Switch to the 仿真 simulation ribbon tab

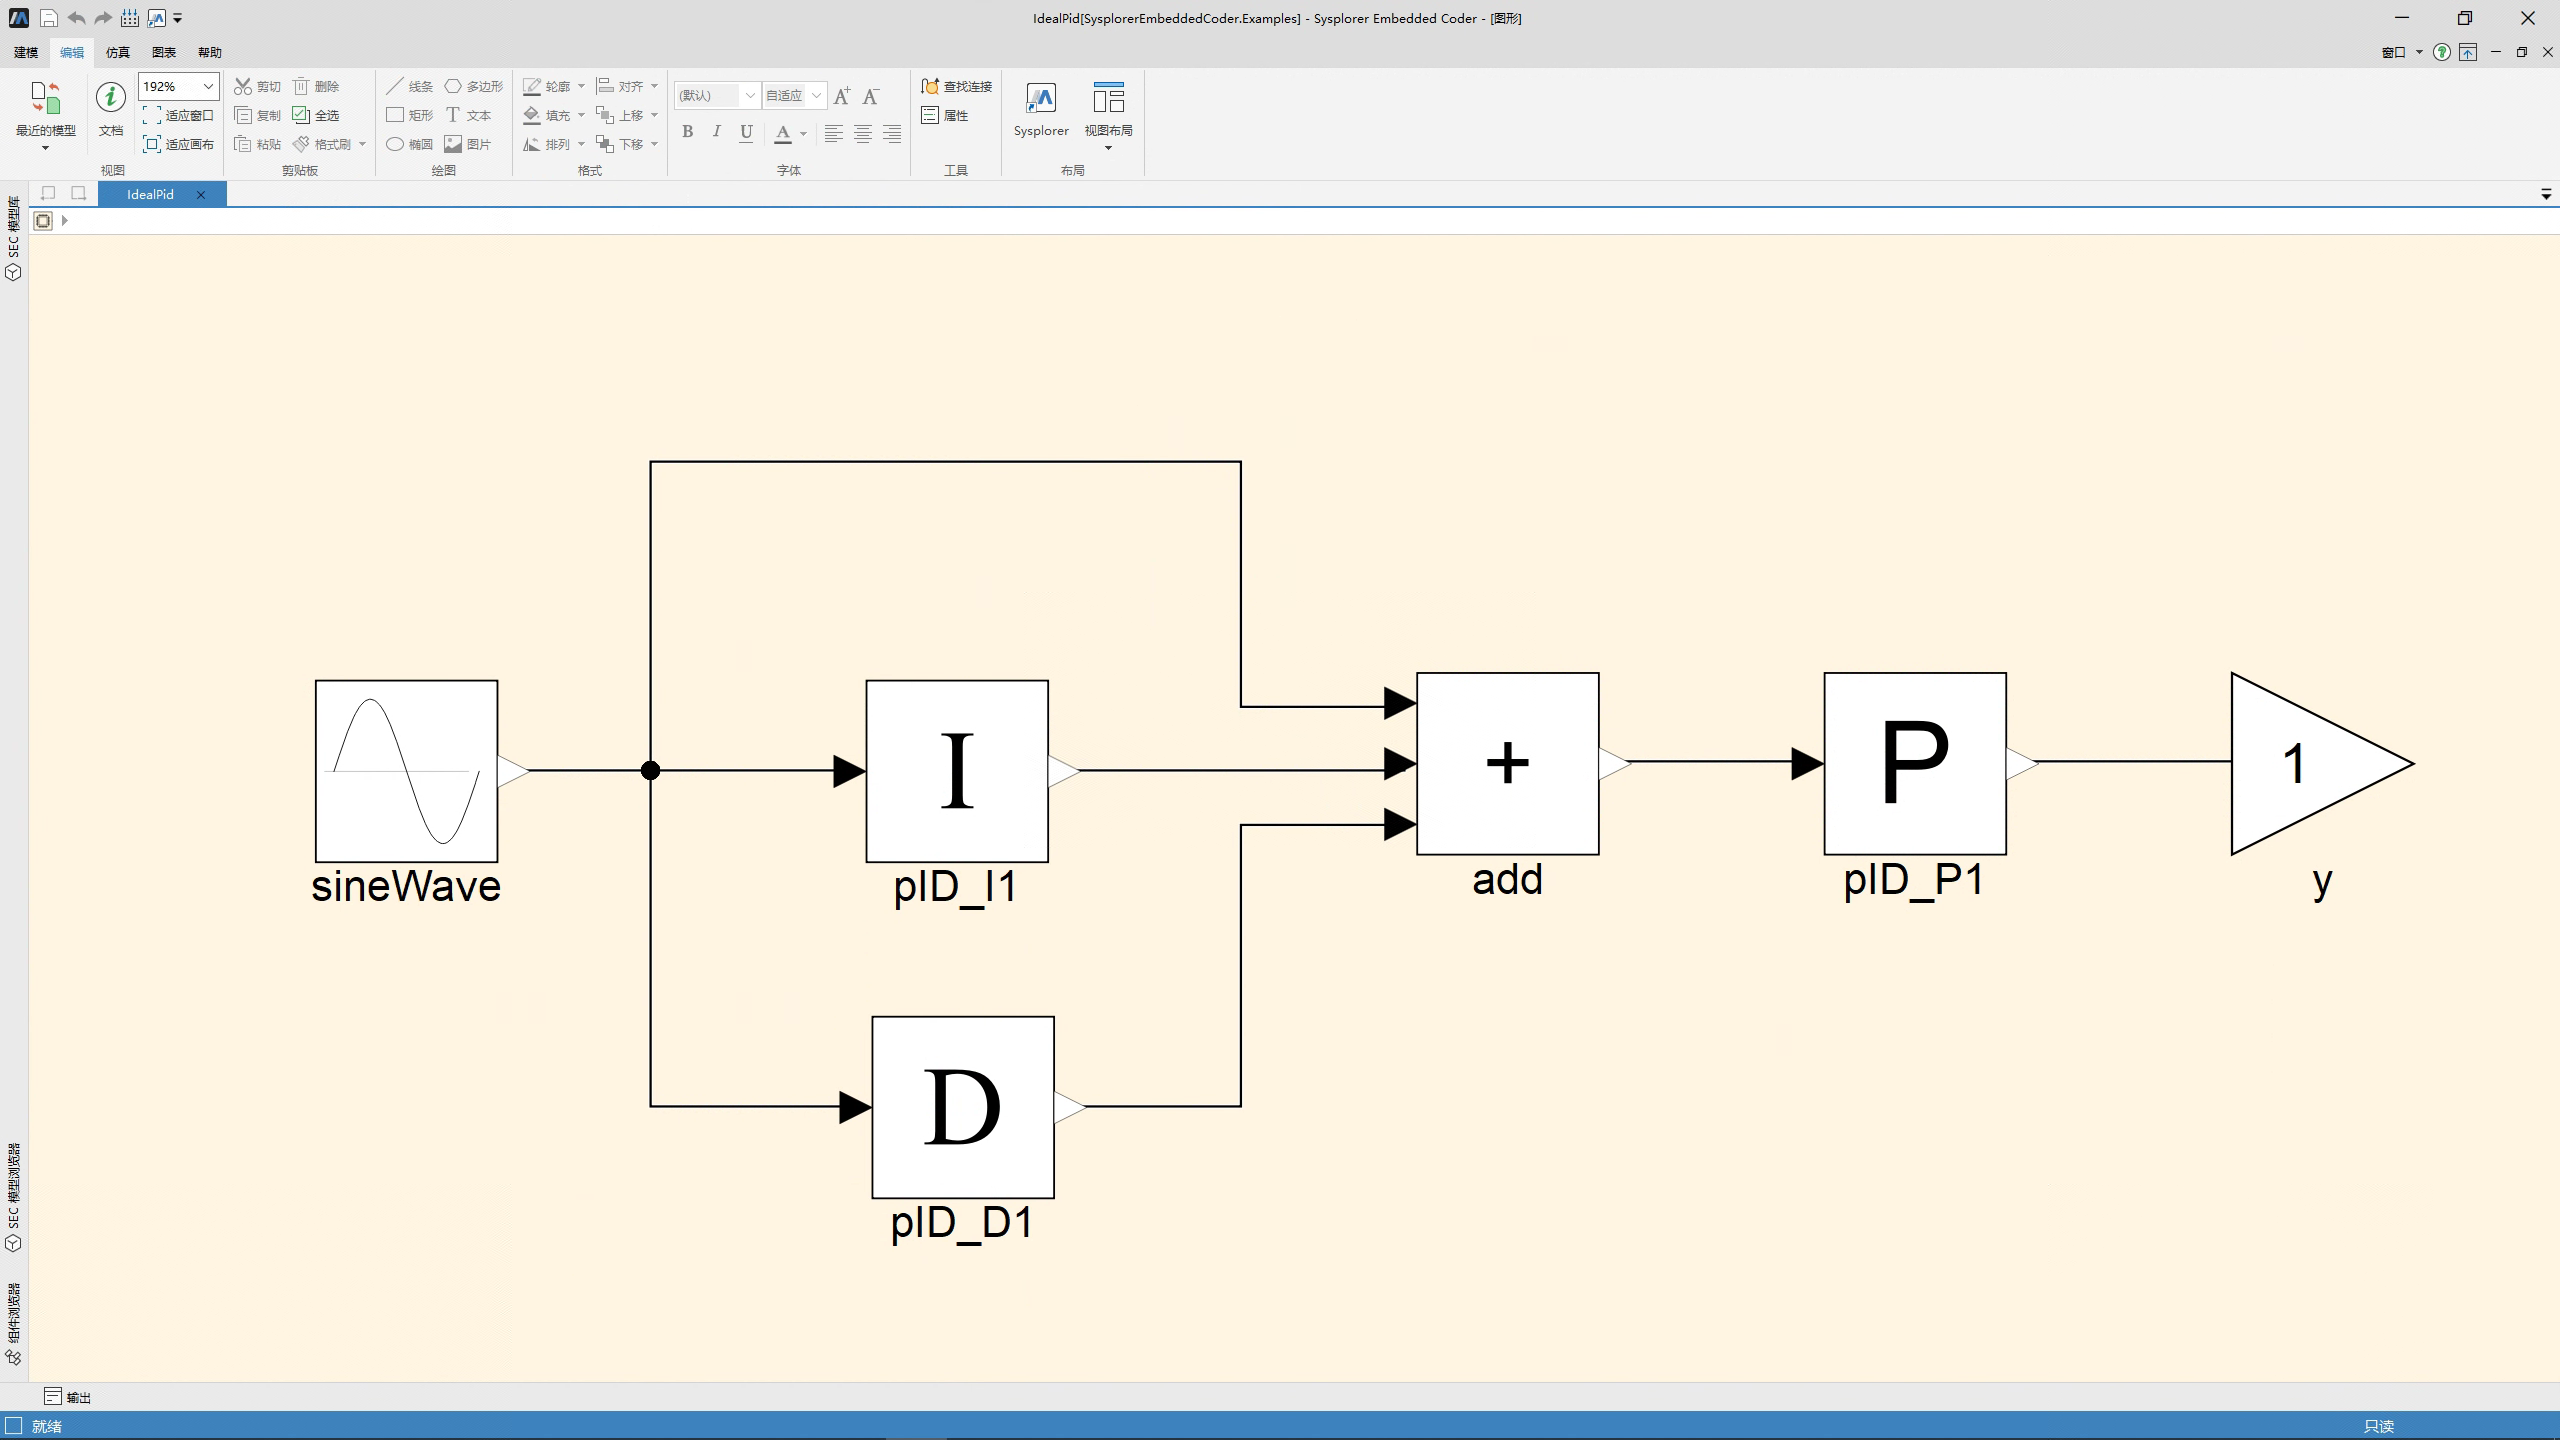118,53
